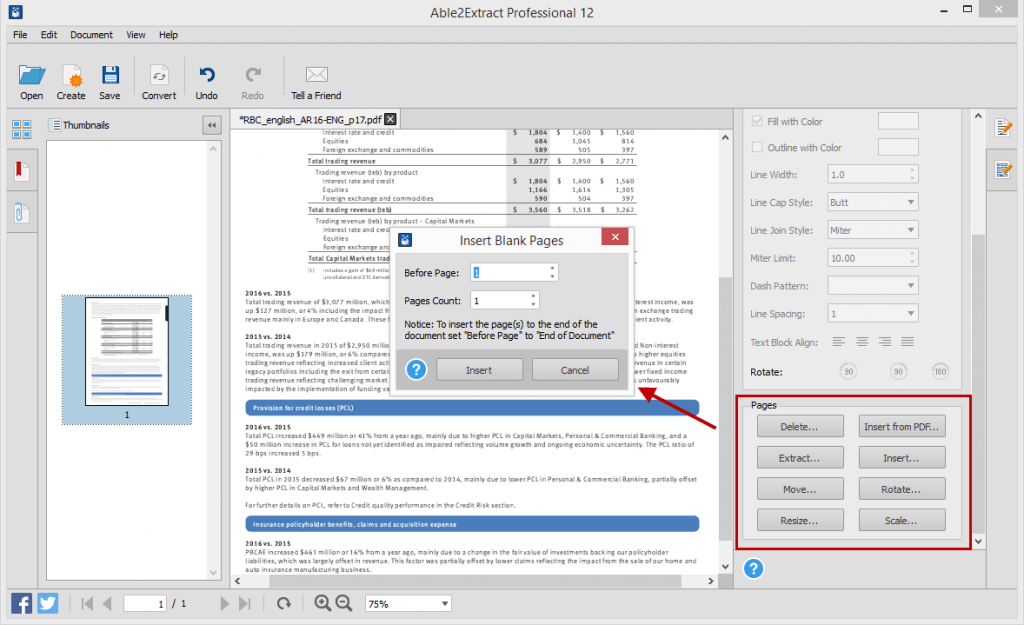
Task: Click the Tell a Friend toolbar icon
Action: pyautogui.click(x=315, y=80)
